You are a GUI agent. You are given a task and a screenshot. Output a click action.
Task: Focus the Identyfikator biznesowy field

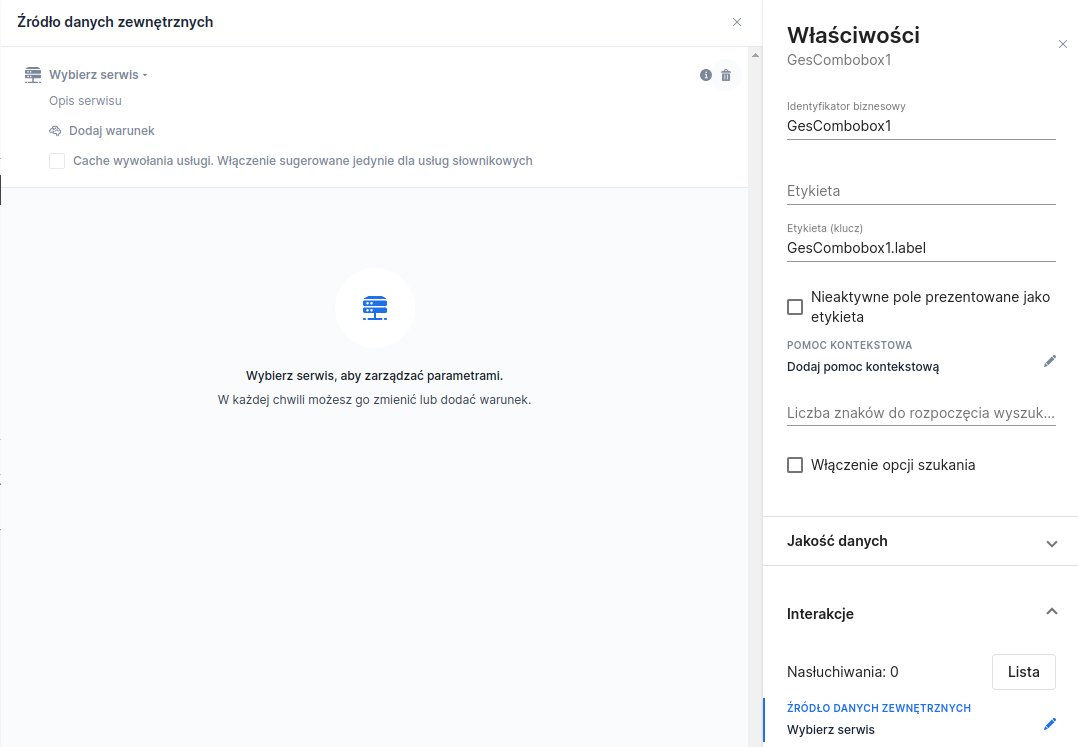[921, 126]
